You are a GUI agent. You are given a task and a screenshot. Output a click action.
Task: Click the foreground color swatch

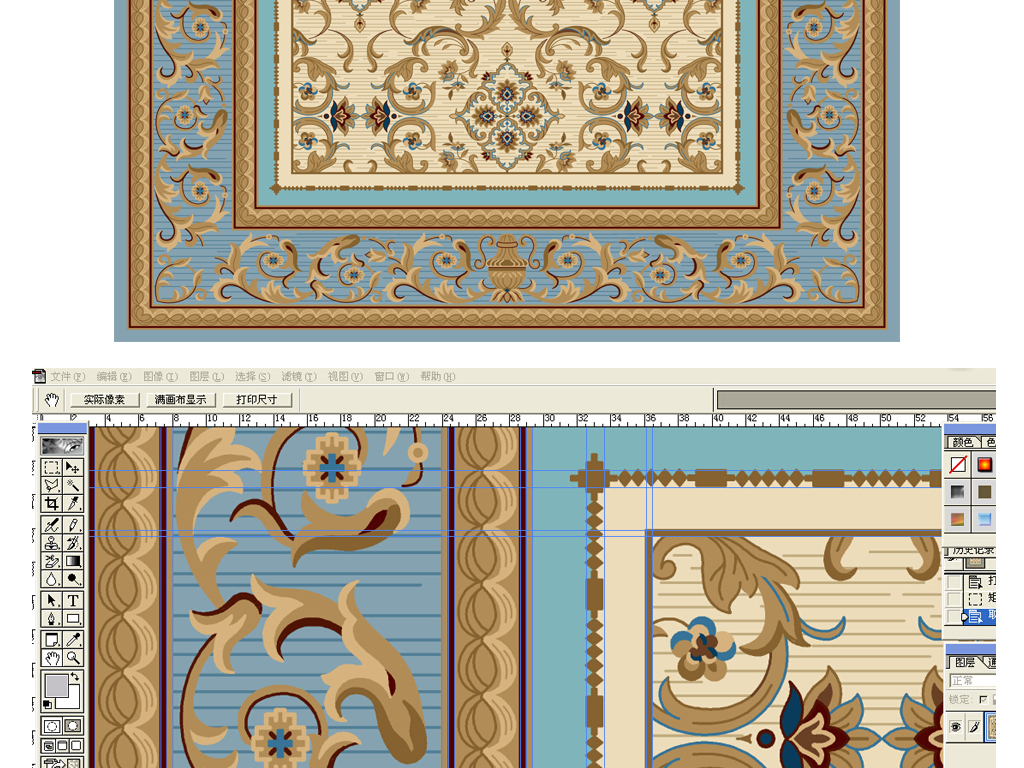(56, 686)
